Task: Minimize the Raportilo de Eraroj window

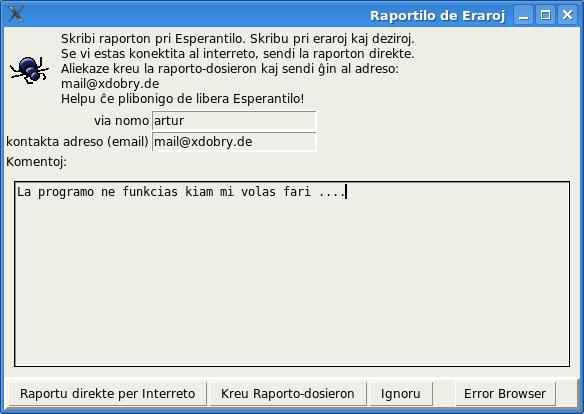Action: (524, 15)
